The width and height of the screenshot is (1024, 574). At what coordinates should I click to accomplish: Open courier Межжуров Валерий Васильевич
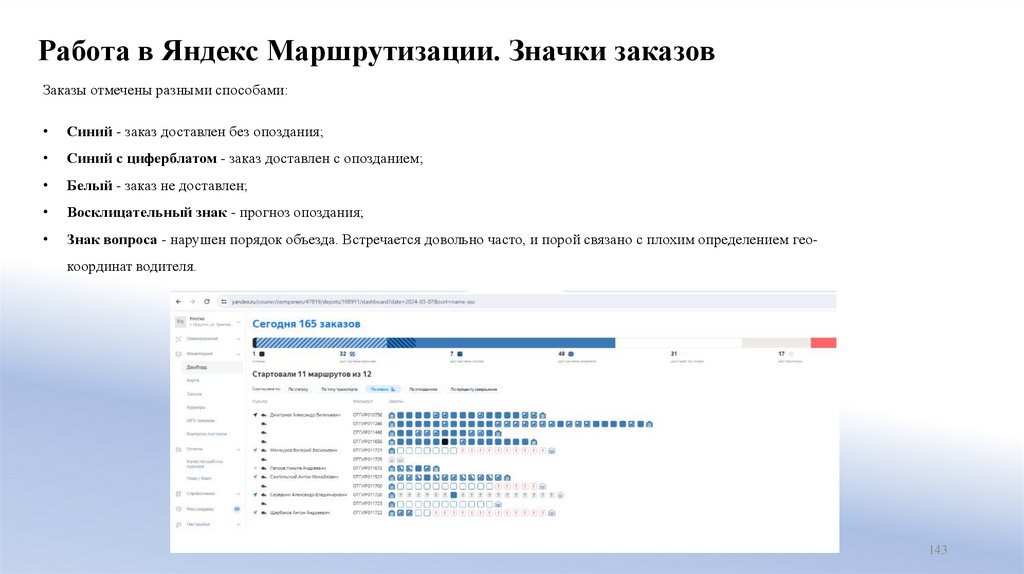[303, 451]
